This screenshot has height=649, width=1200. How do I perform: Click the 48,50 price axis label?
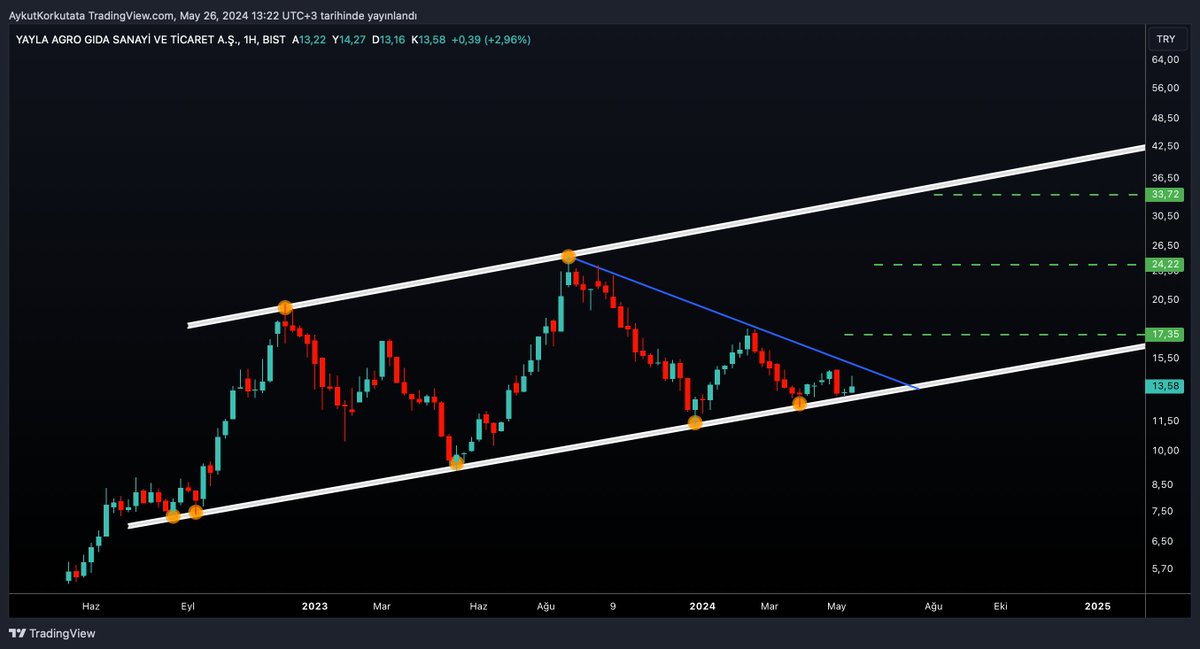point(1165,117)
